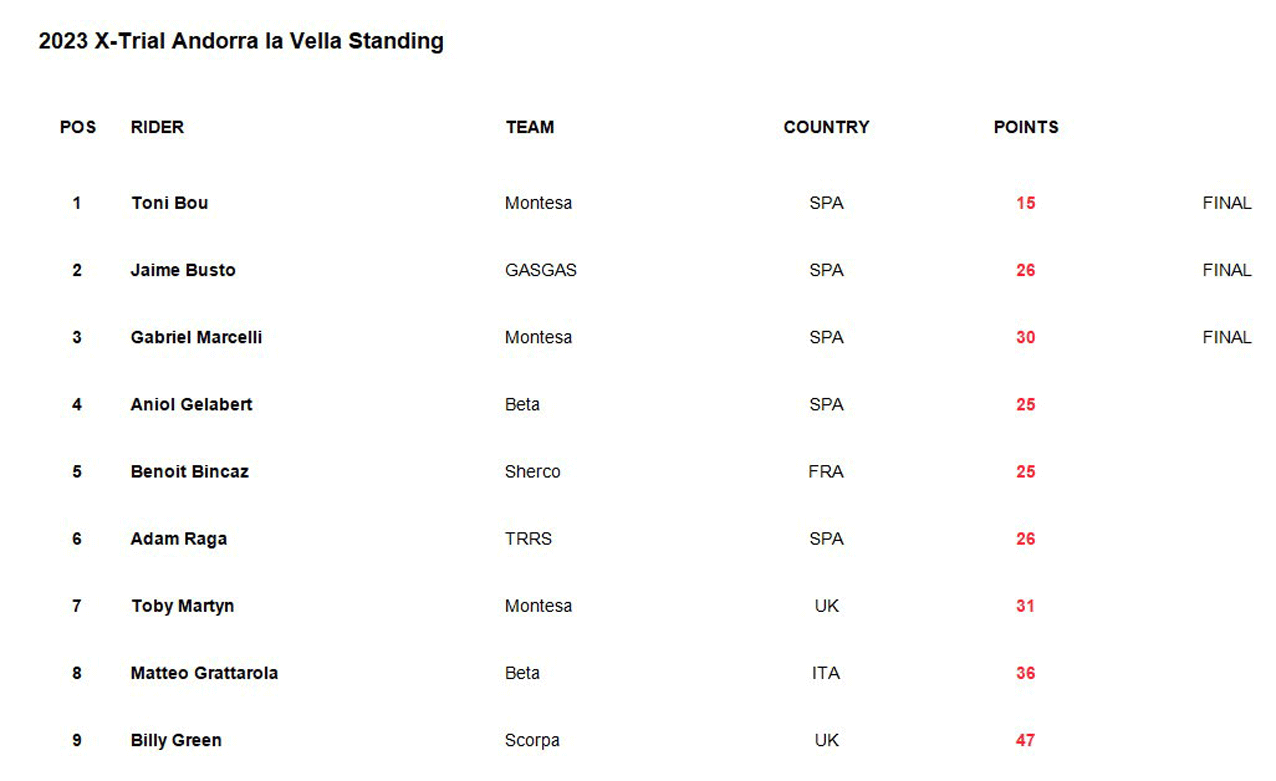This screenshot has width=1276, height=781.
Task: Click the POS column header
Action: pyautogui.click(x=78, y=127)
